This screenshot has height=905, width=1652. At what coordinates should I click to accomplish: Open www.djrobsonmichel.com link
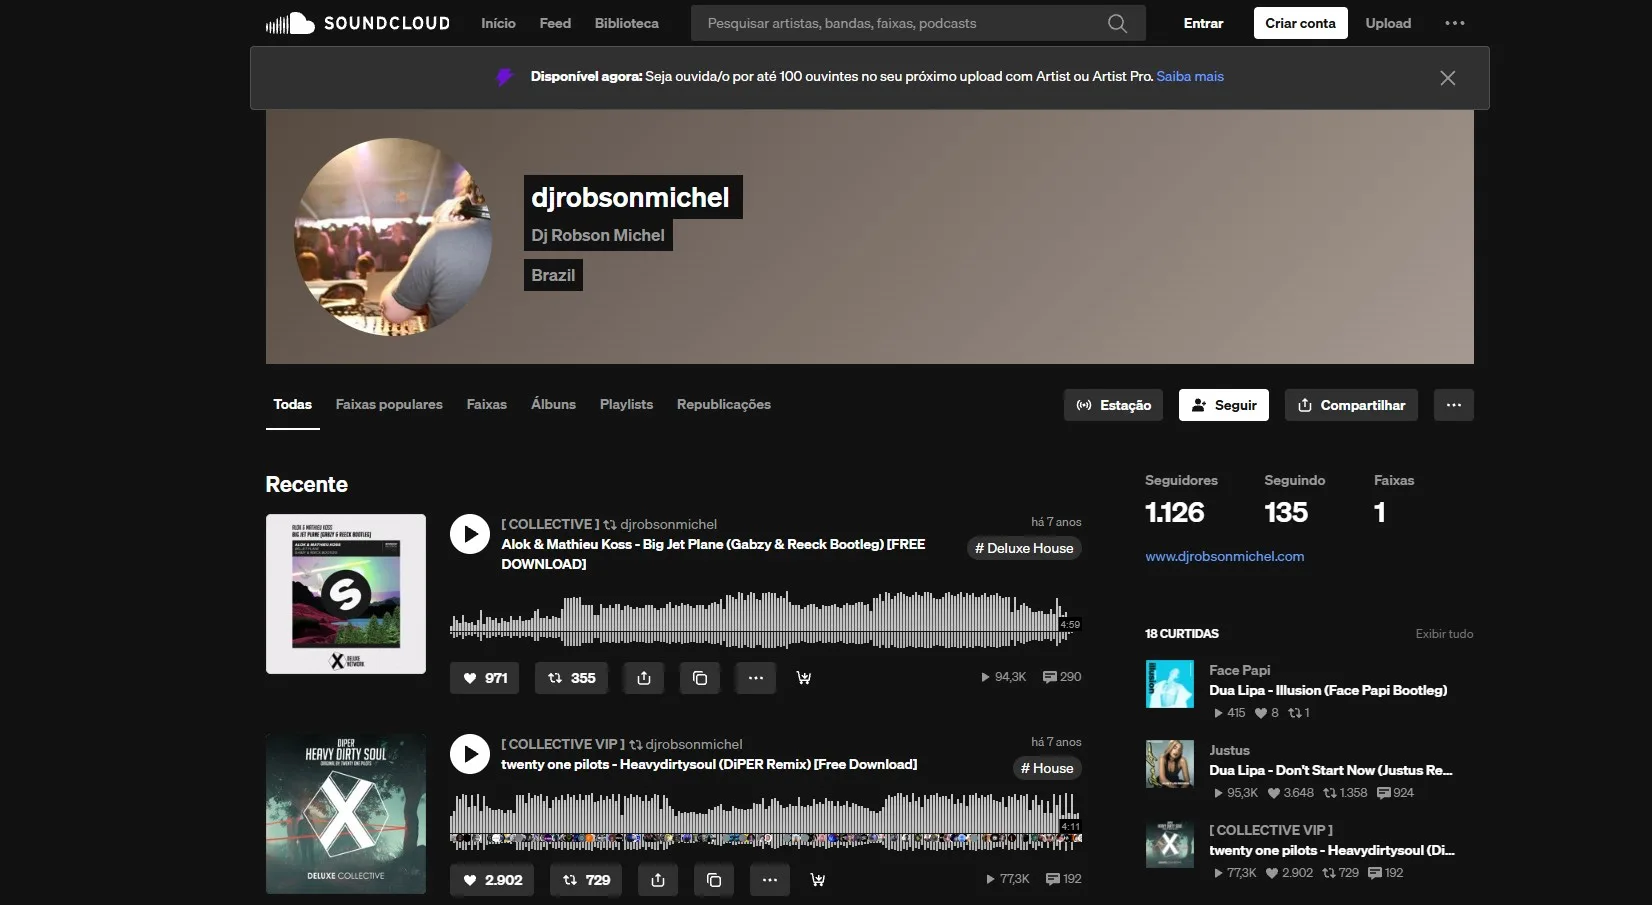pos(1225,556)
